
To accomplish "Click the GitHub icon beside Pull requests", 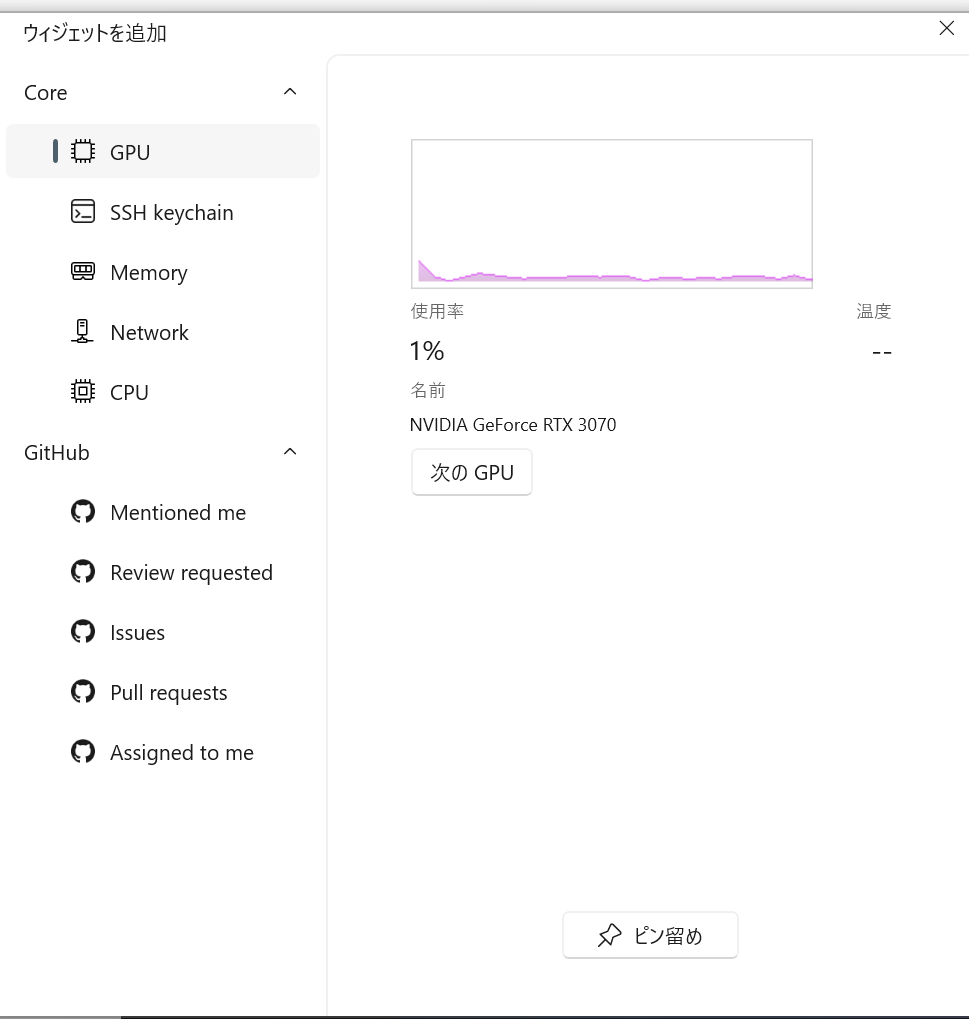I will tap(83, 691).
